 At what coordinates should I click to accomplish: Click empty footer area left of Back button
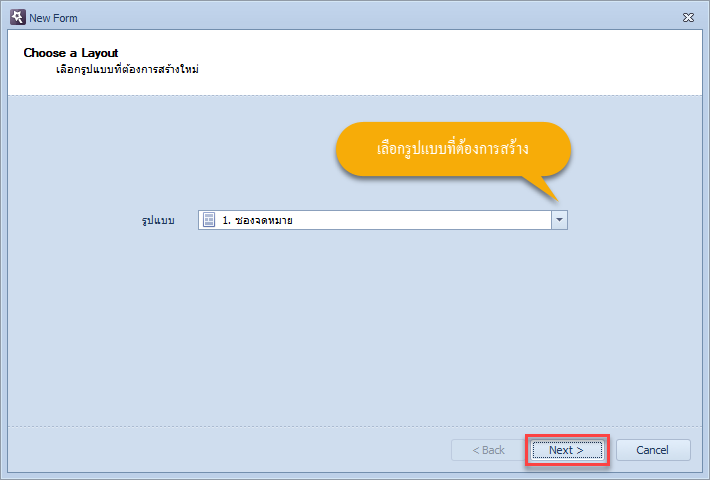[226, 450]
